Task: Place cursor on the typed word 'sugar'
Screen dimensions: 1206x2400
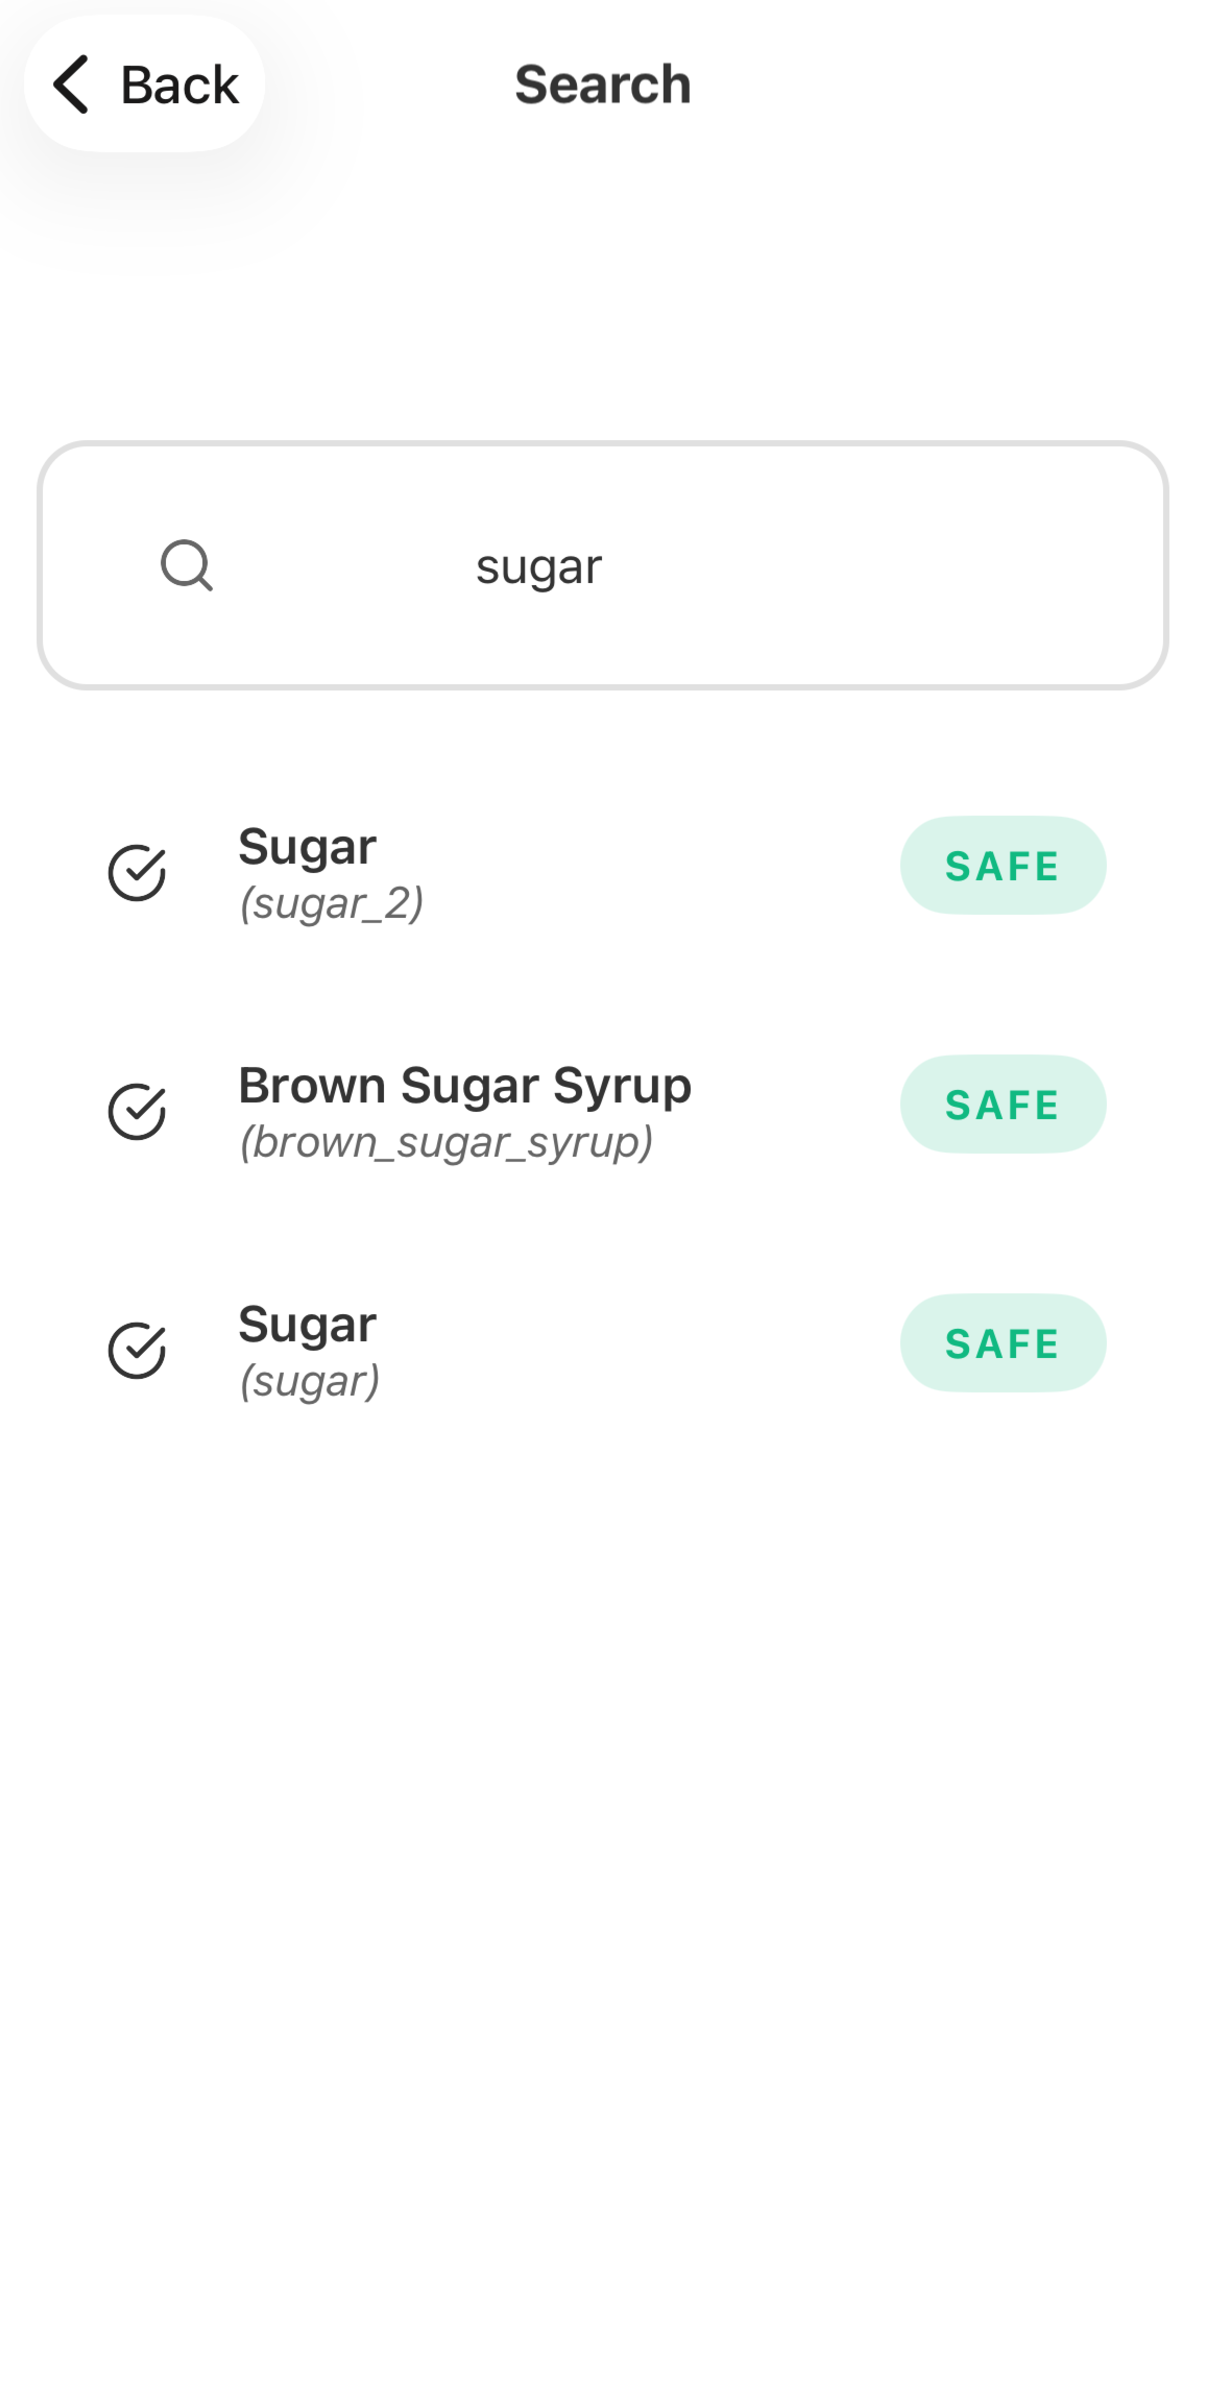Action: click(539, 566)
